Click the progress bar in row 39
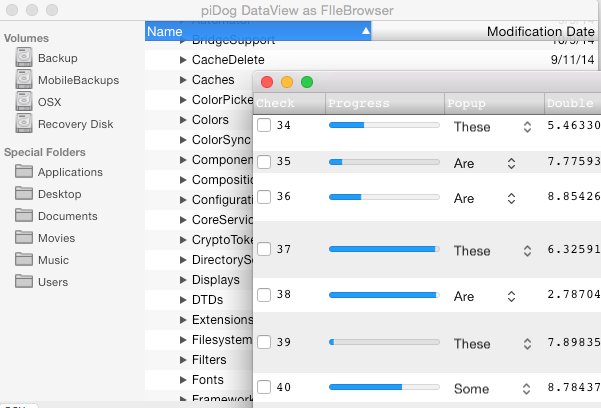This screenshot has height=408, width=601. [384, 342]
